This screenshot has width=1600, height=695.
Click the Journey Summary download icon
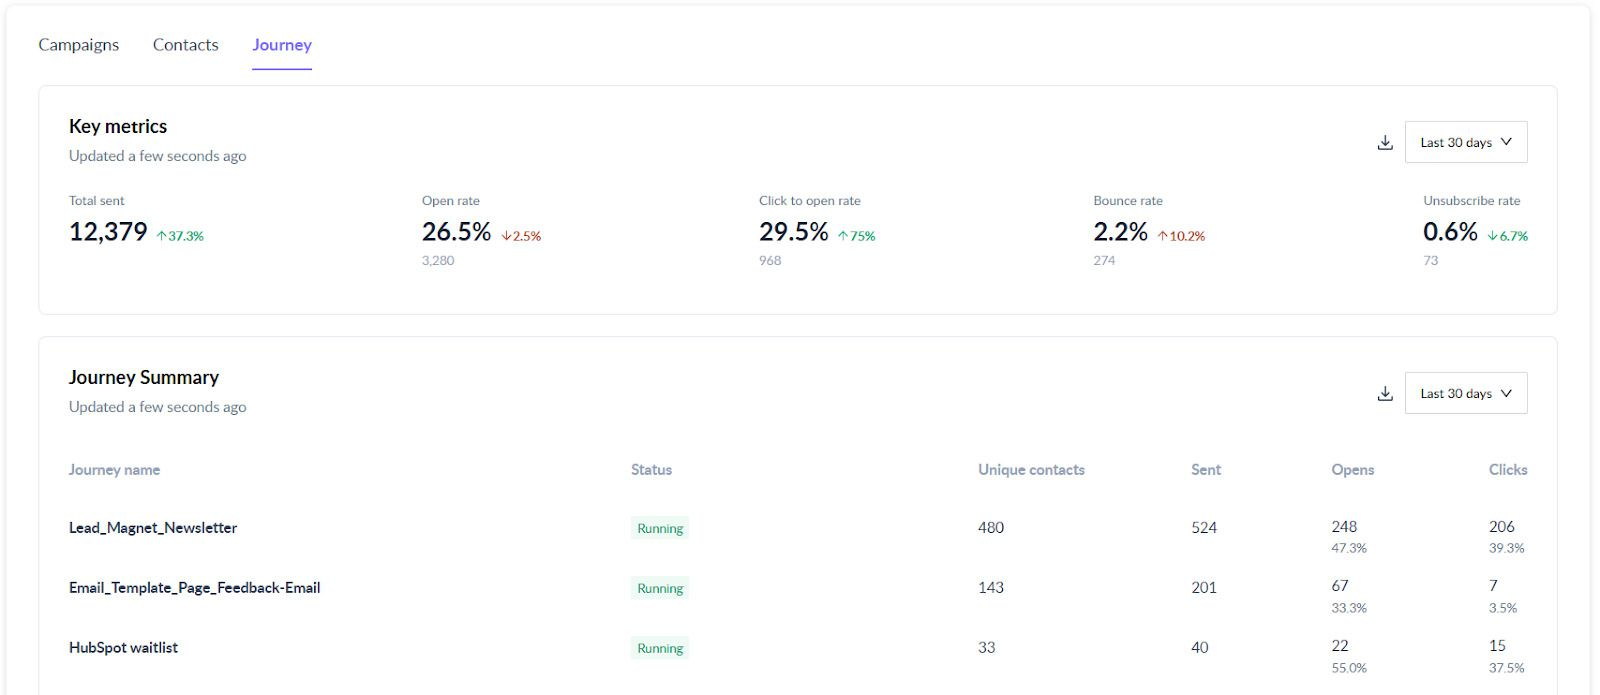pyautogui.click(x=1385, y=394)
